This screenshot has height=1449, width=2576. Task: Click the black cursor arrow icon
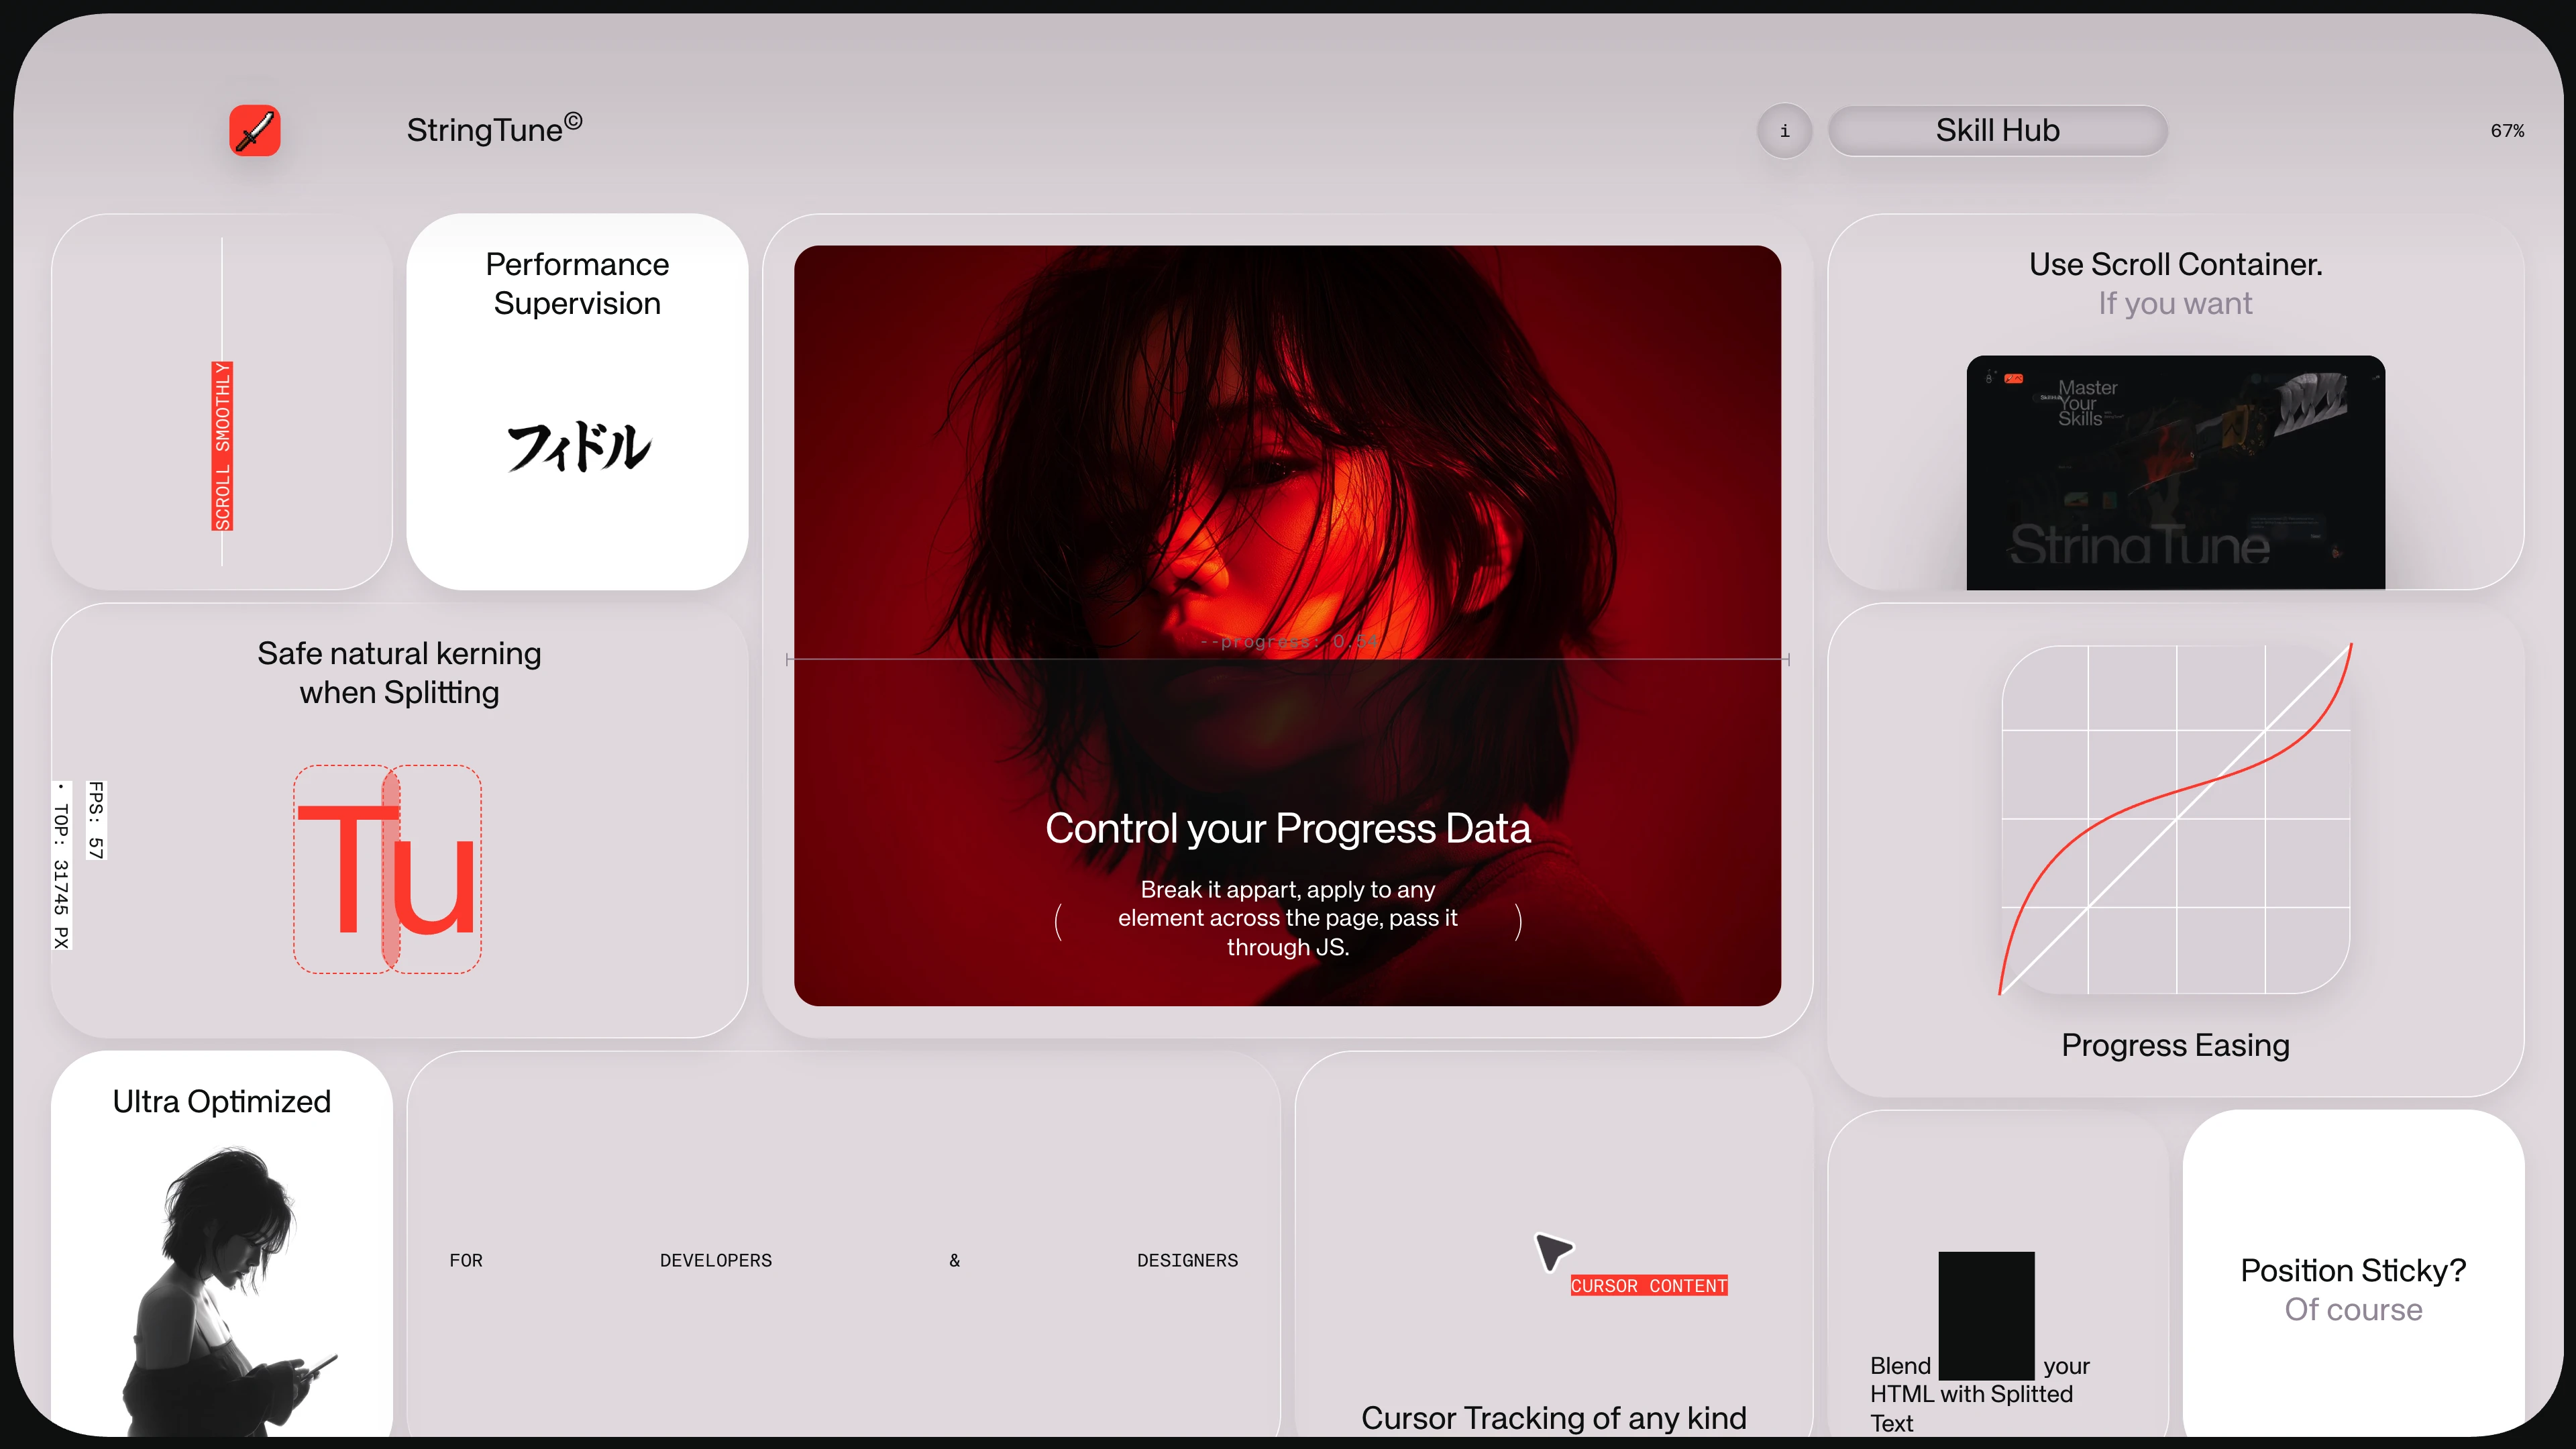click(x=1552, y=1250)
